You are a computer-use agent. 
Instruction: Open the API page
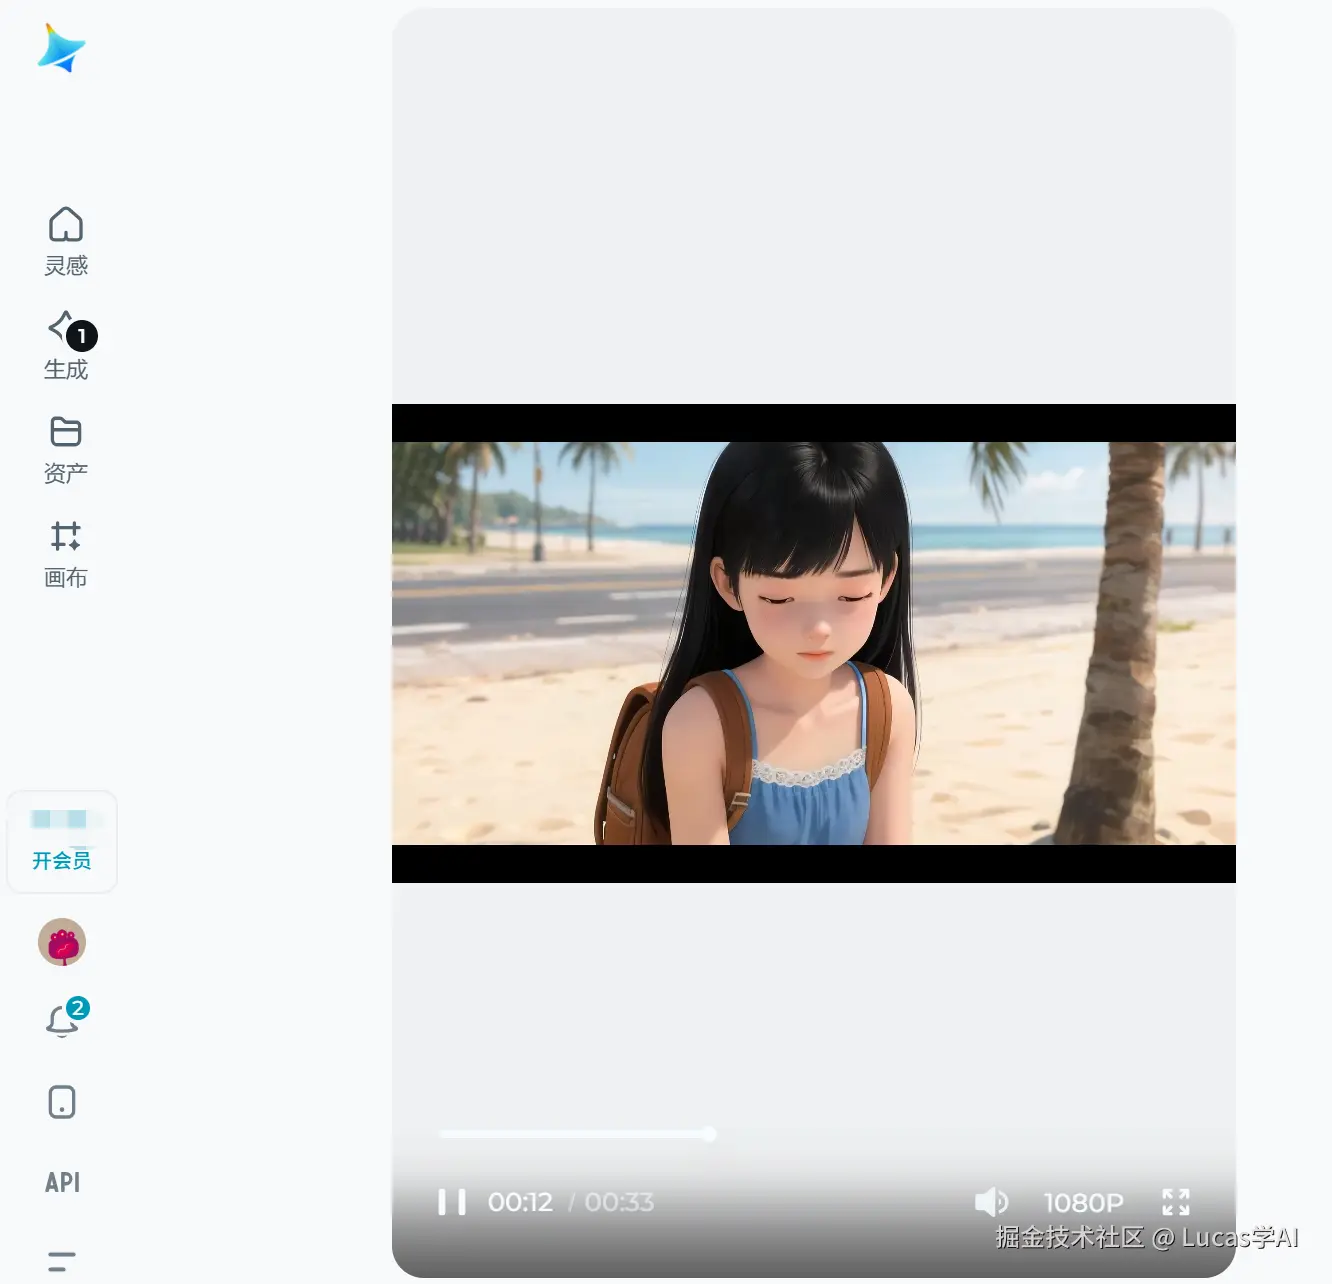point(62,1182)
